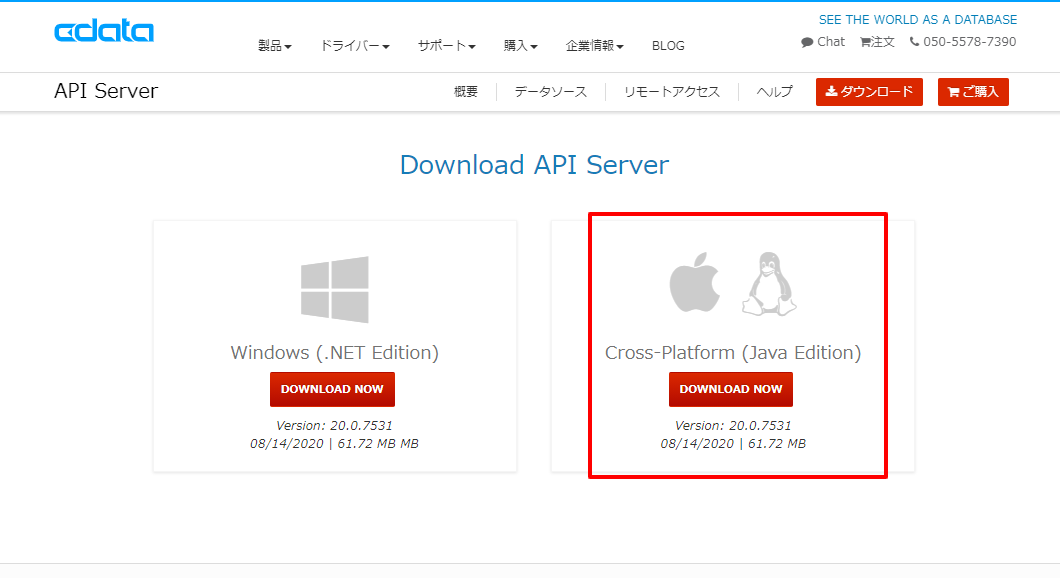Image resolution: width=1060 pixels, height=578 pixels.
Task: Click the CData logo
Action: (104, 31)
